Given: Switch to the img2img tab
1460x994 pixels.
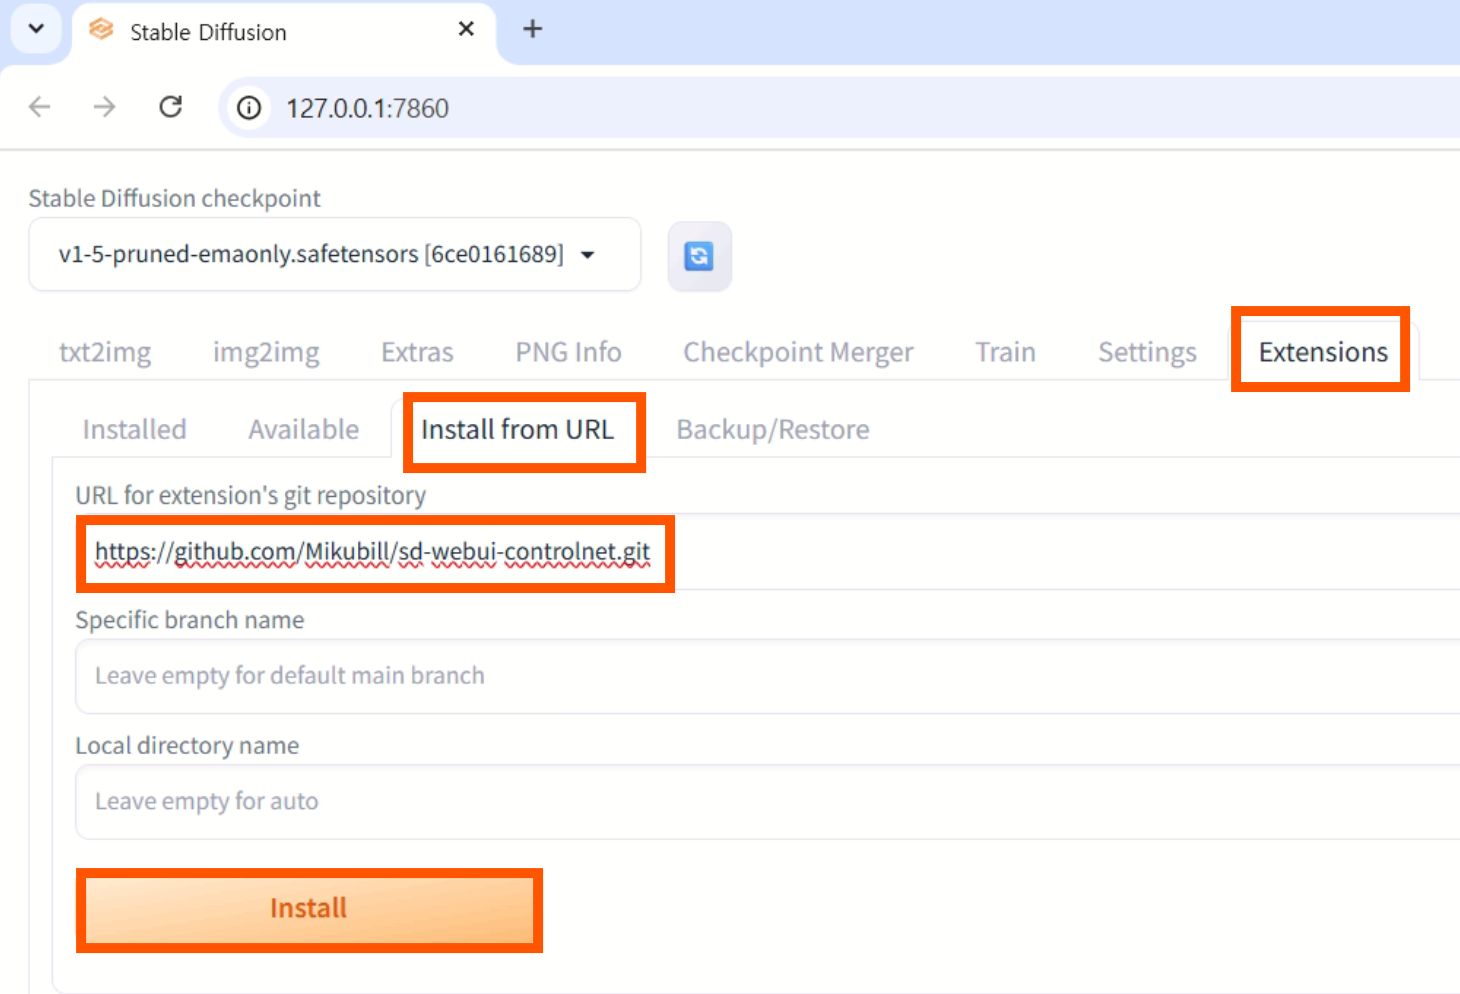Looking at the screenshot, I should [266, 352].
